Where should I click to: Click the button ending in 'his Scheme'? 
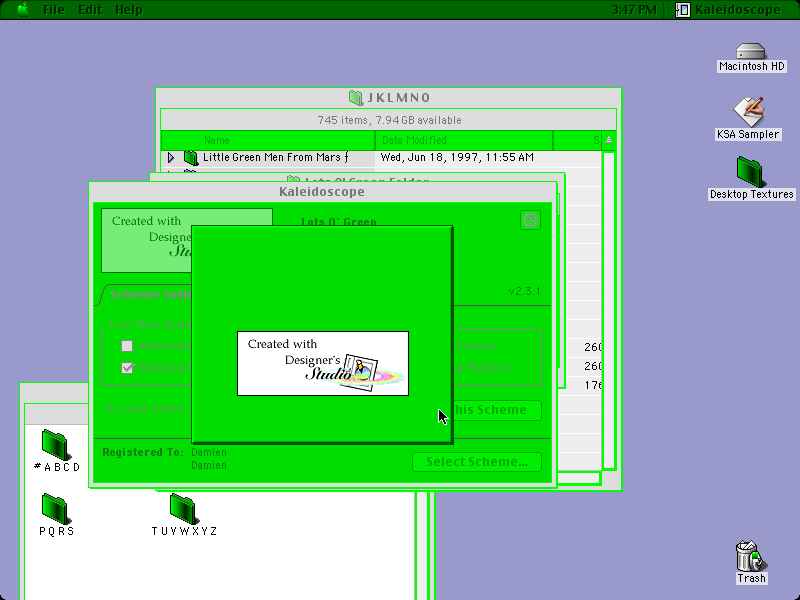pyautogui.click(x=496, y=410)
